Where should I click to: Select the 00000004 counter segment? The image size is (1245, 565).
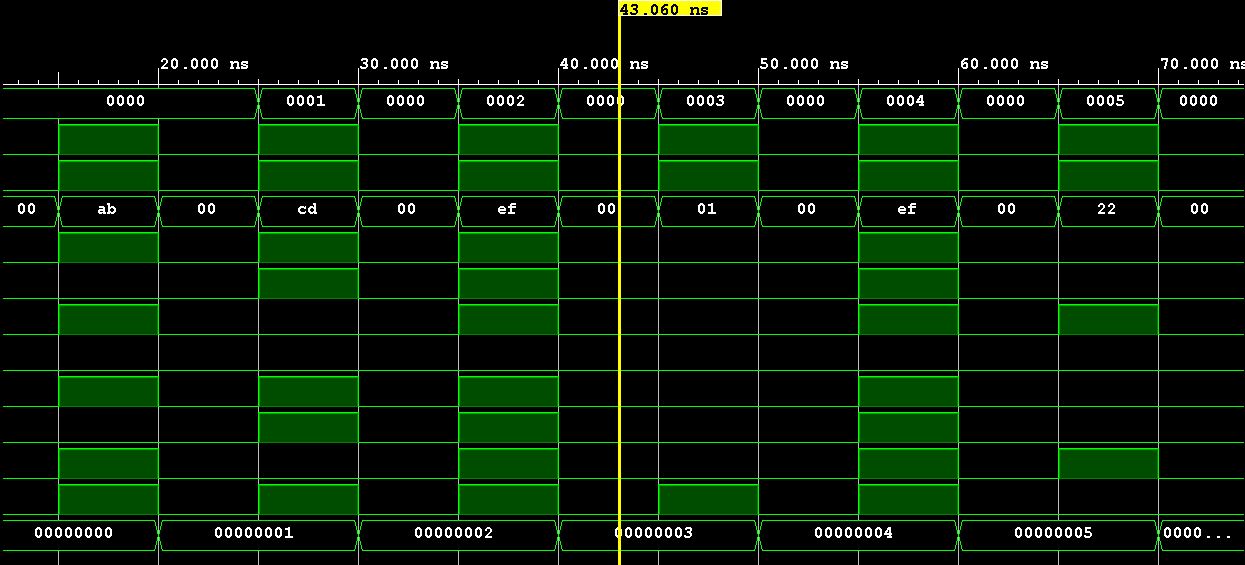click(x=856, y=533)
